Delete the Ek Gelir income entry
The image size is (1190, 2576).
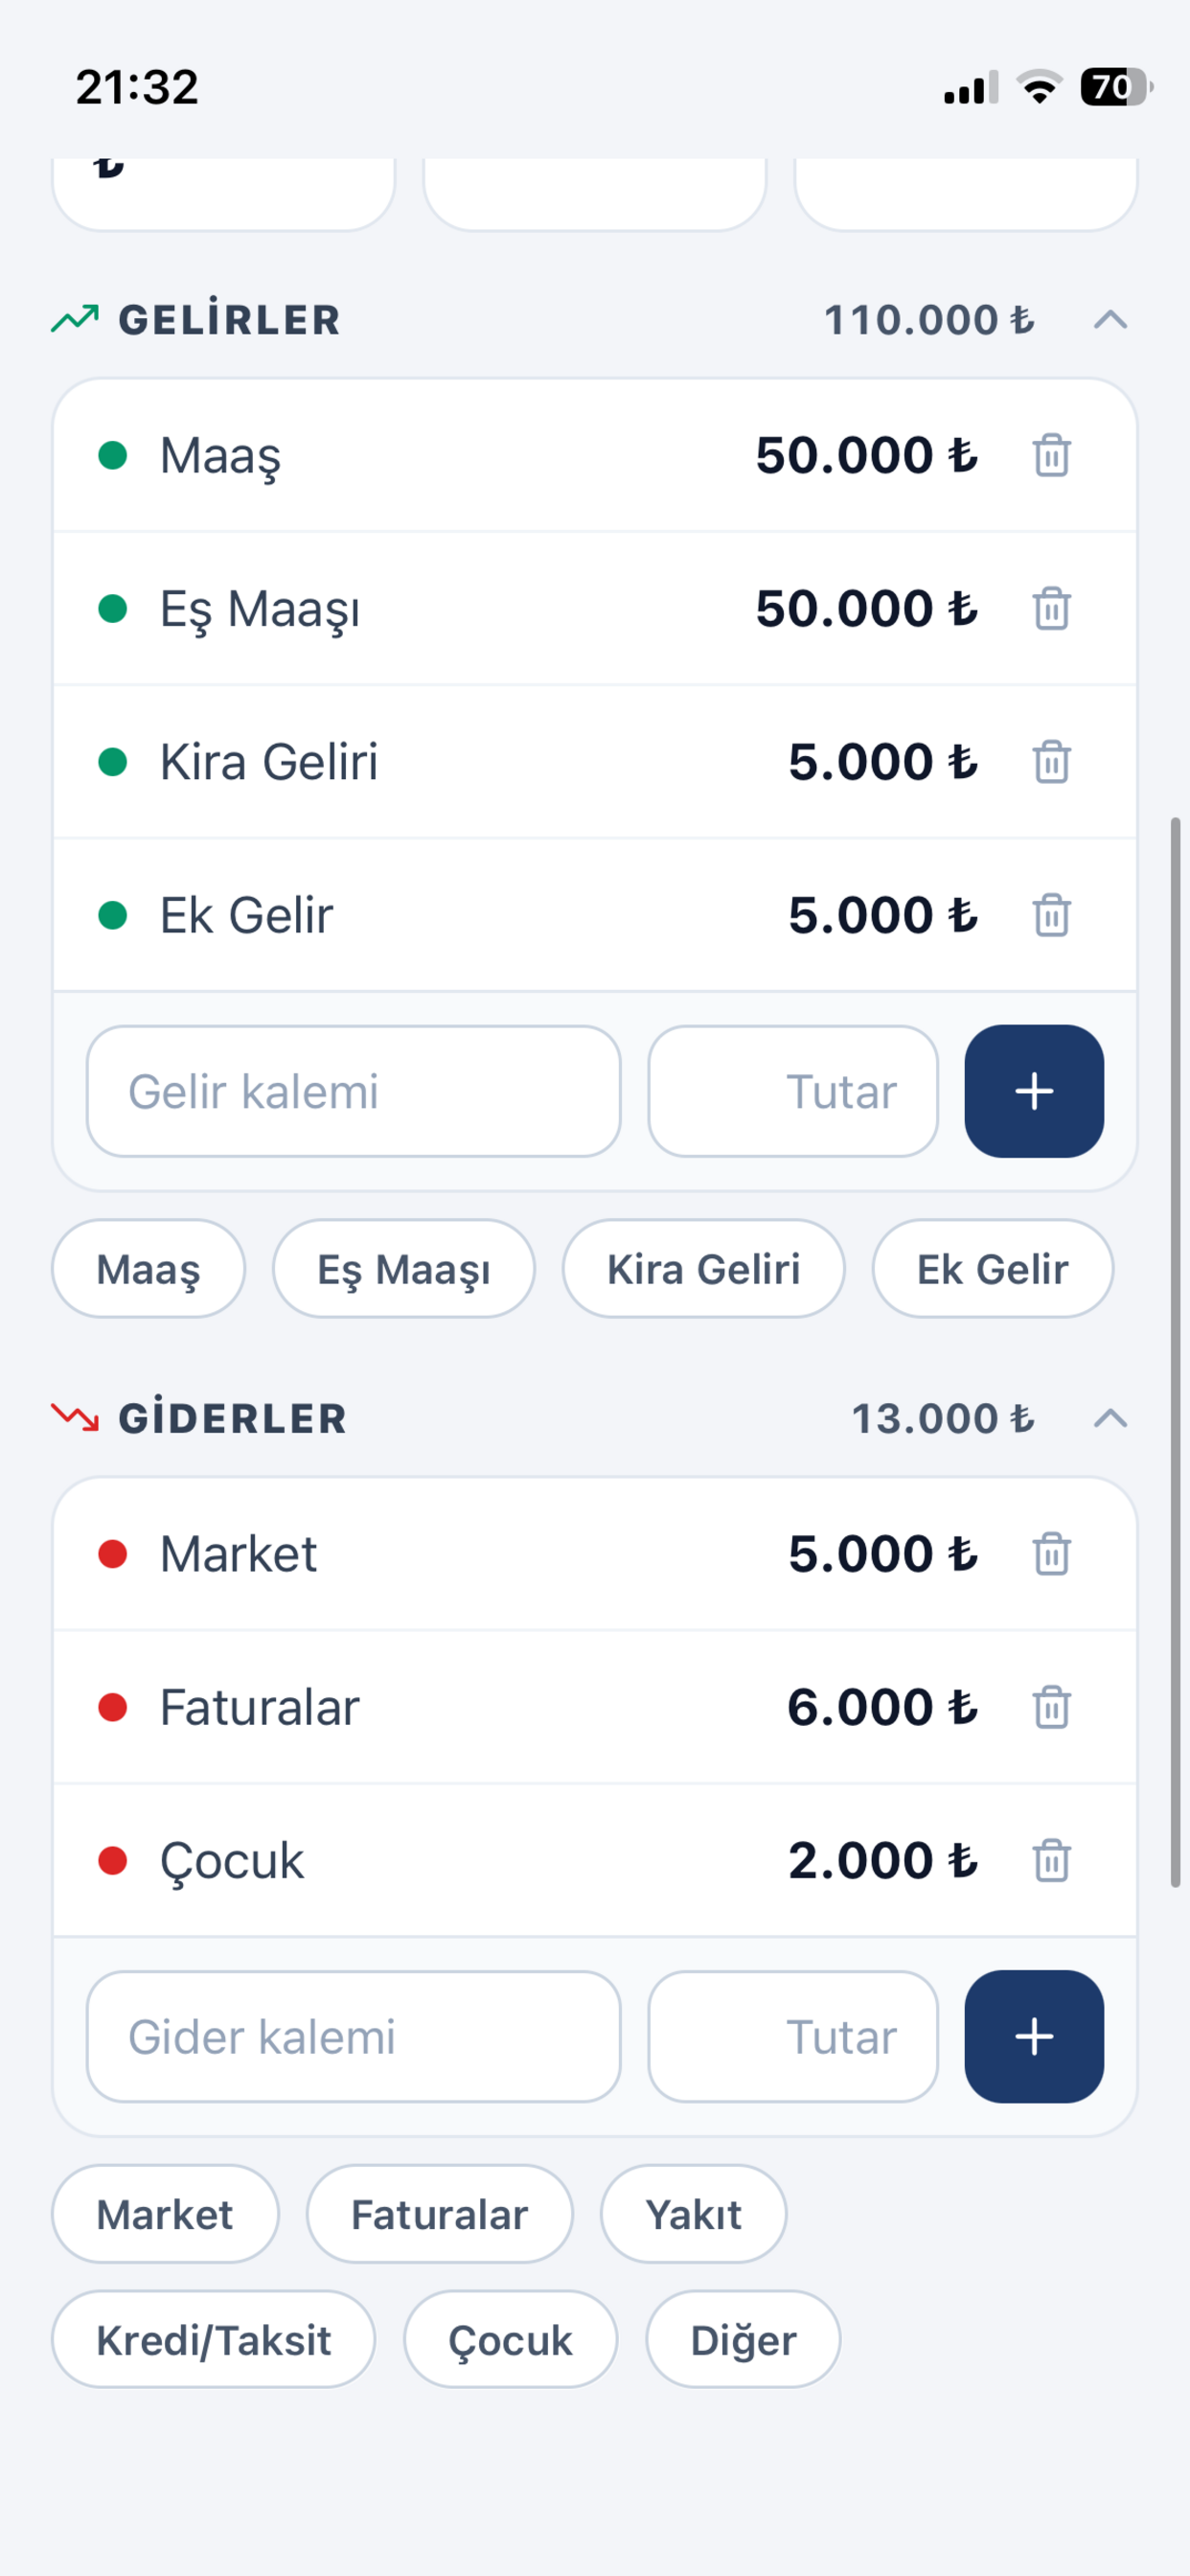[x=1051, y=915]
